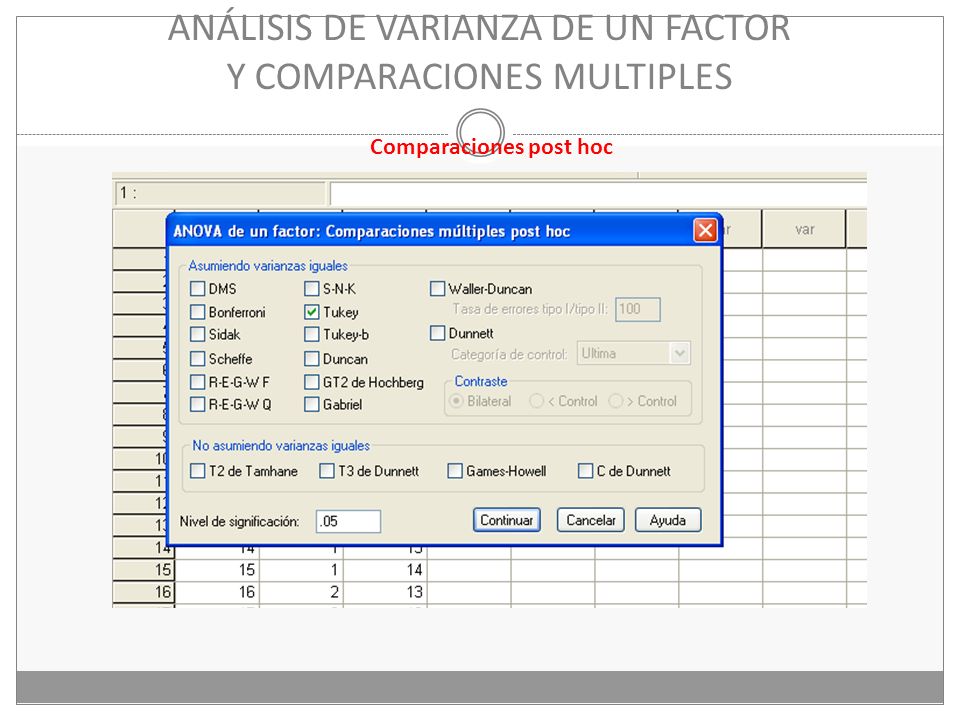Click the Cancelar button

pyautogui.click(x=590, y=520)
